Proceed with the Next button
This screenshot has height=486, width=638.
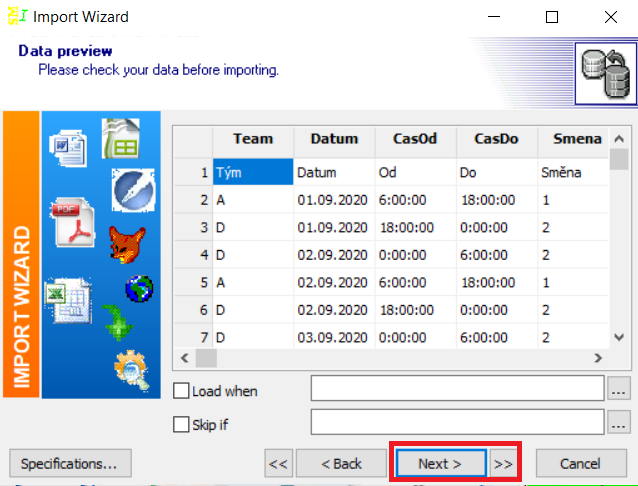(x=441, y=463)
